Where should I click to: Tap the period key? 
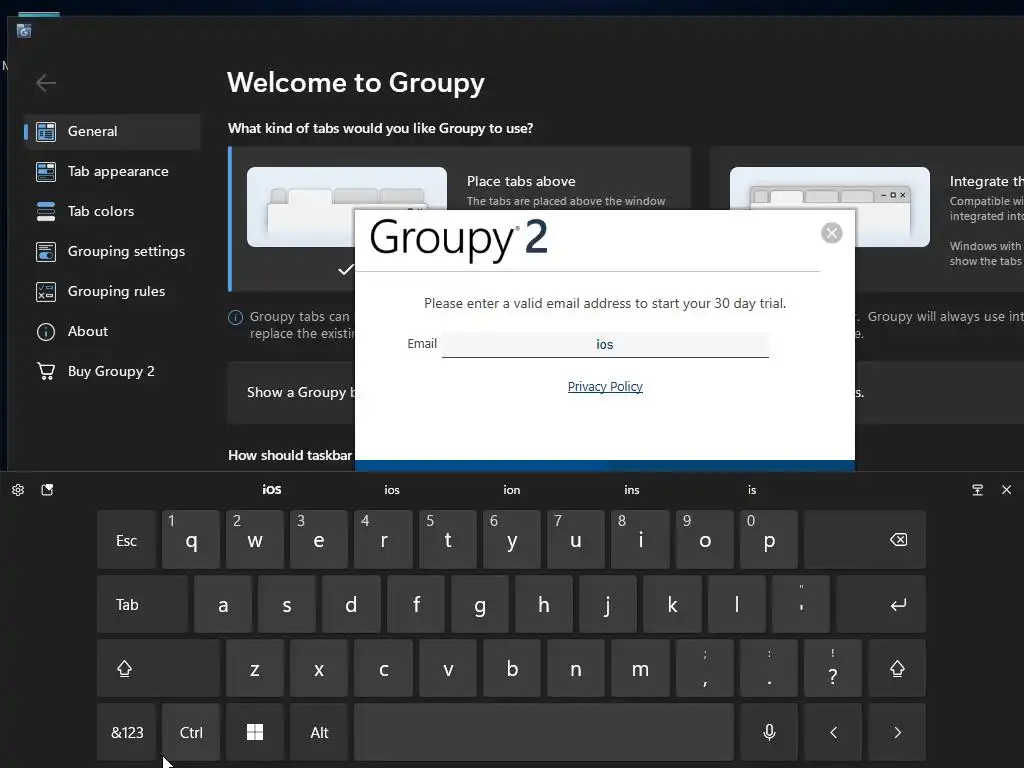point(769,669)
